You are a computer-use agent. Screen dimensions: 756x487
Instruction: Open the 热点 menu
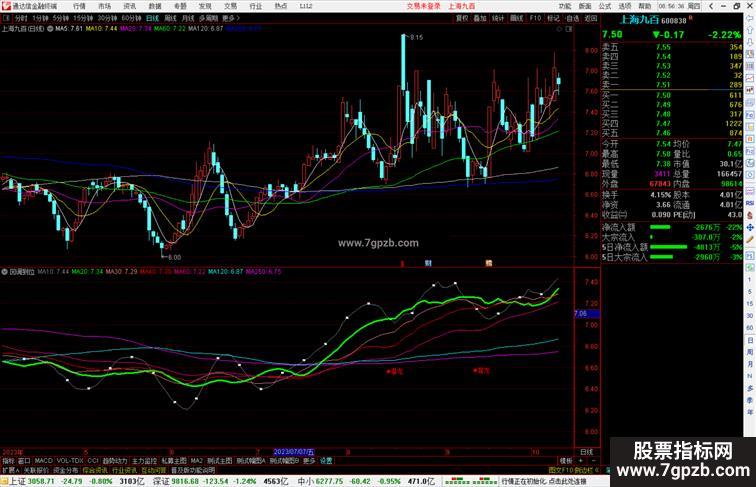click(x=281, y=6)
